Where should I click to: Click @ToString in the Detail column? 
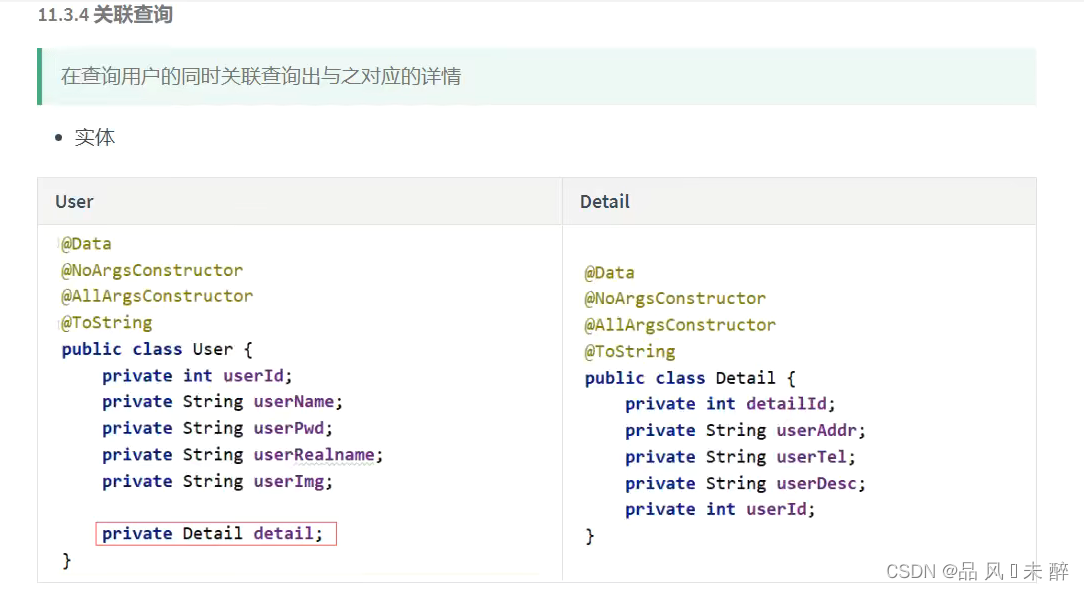(x=630, y=351)
